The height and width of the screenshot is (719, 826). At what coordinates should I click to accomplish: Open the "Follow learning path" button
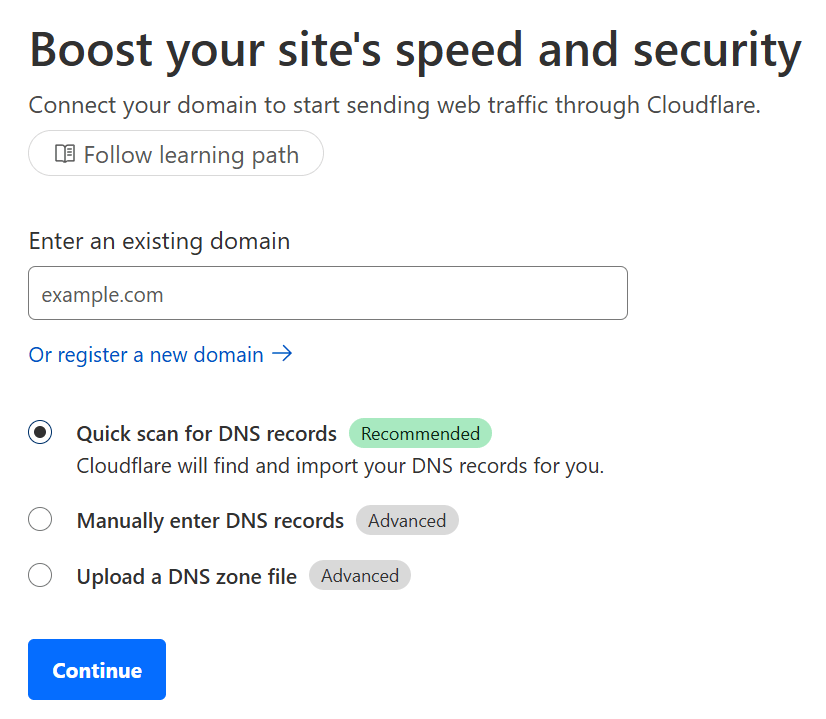pyautogui.click(x=176, y=153)
